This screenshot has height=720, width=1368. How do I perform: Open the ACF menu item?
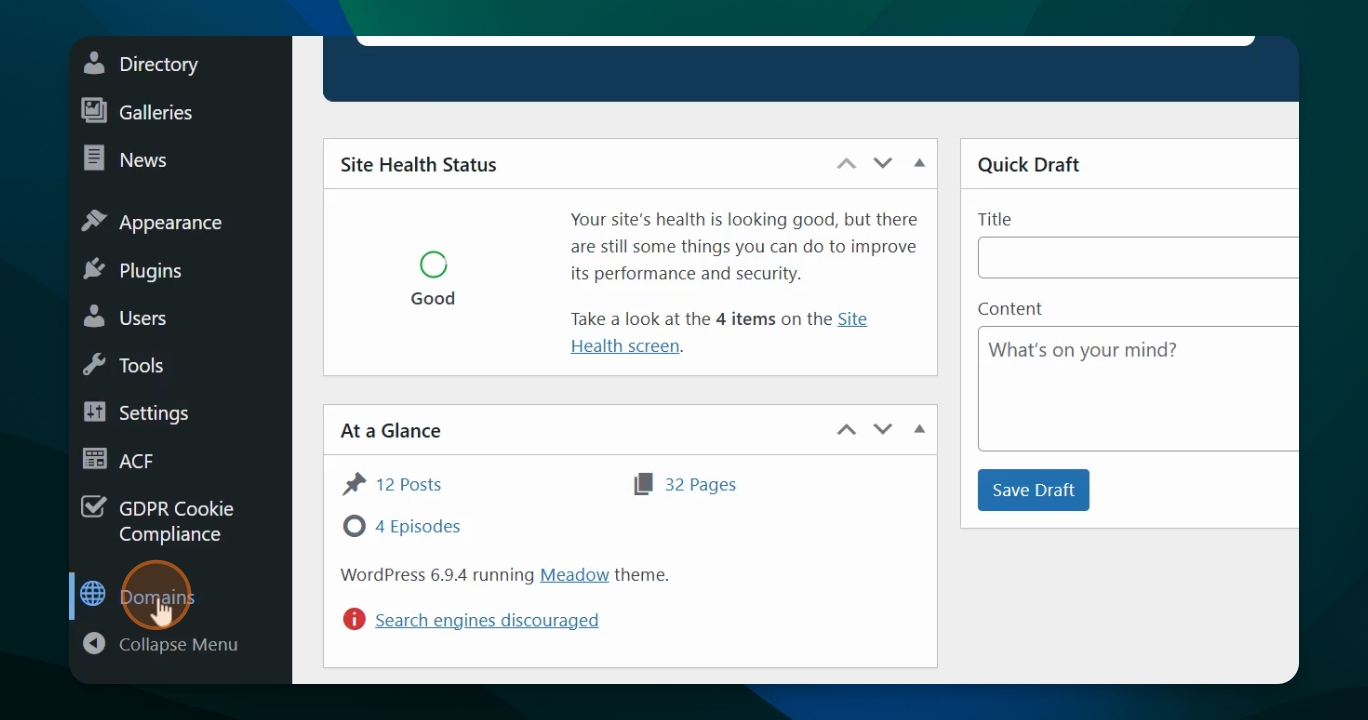136,461
